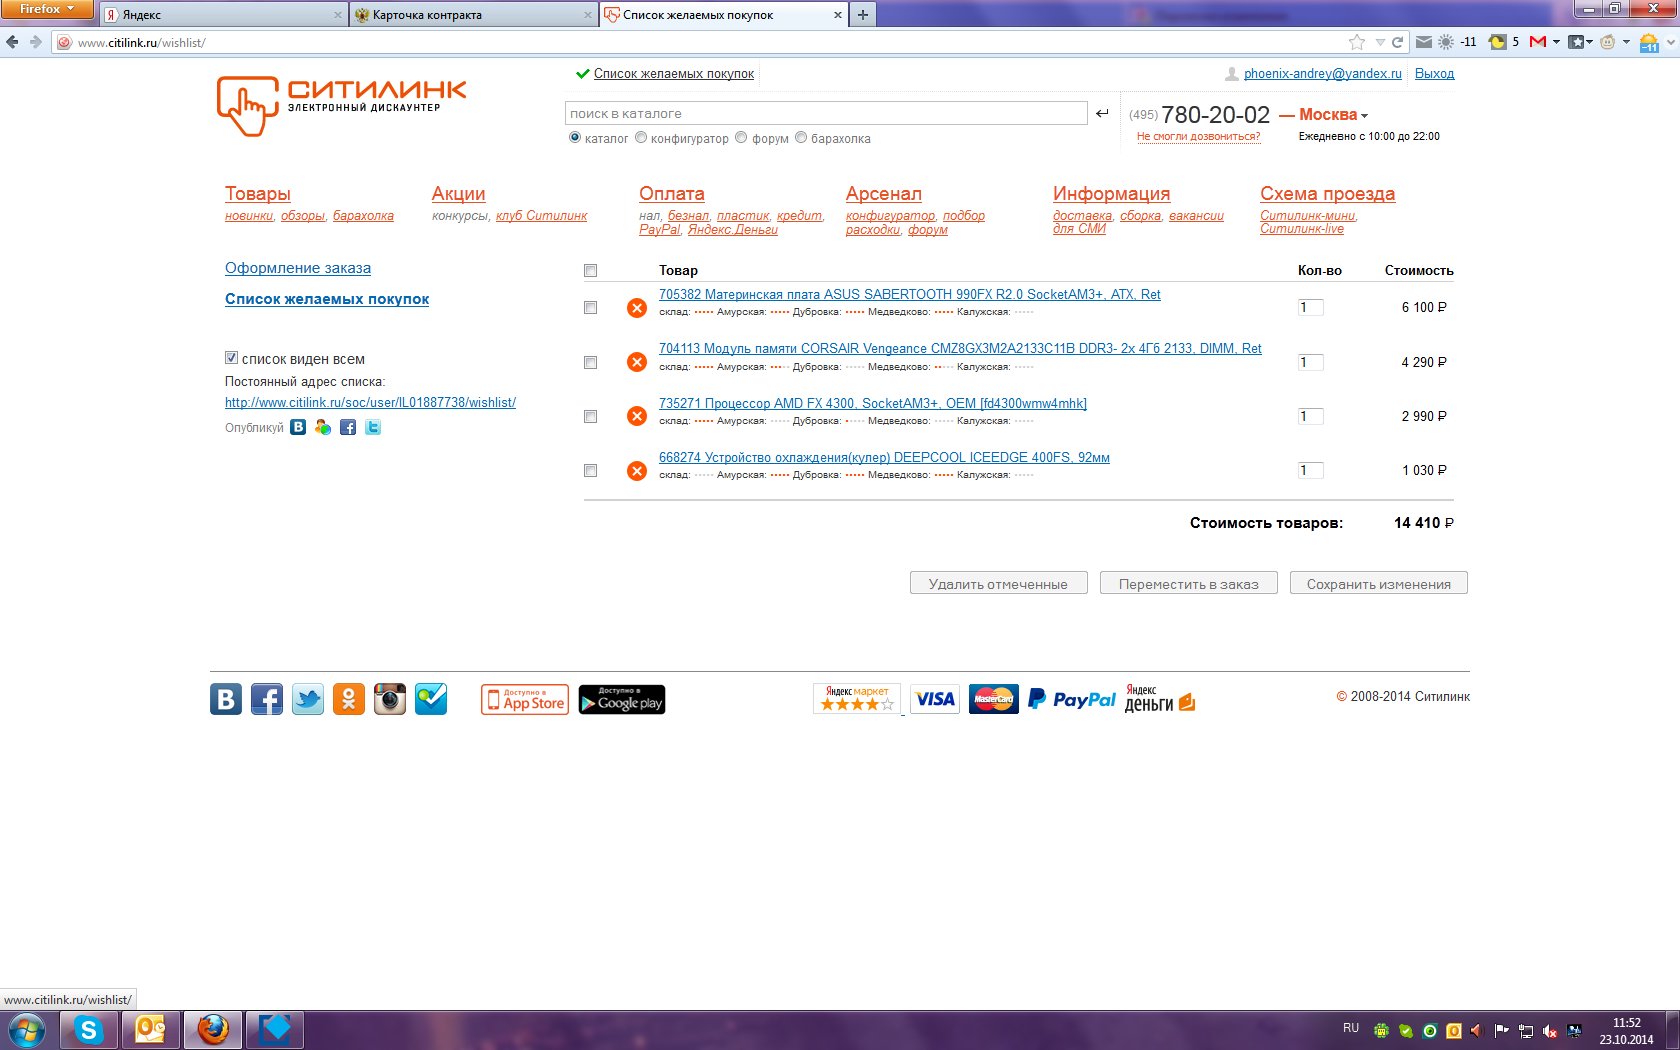Open the Информация menu section
1680x1050 pixels.
coord(1112,194)
